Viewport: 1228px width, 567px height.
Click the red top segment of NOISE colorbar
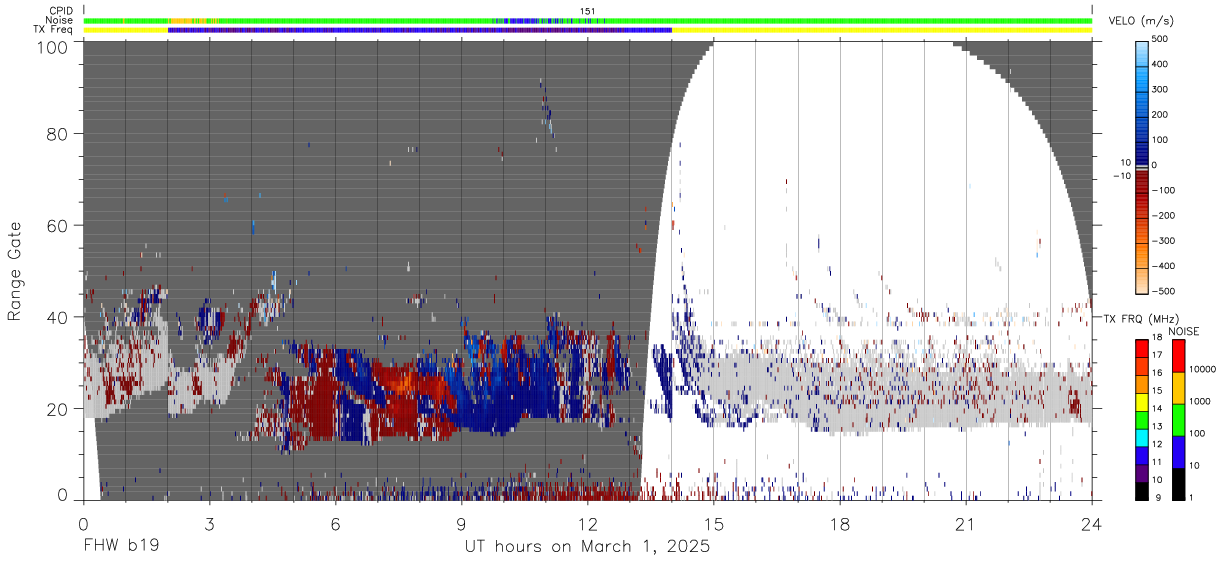(1178, 356)
